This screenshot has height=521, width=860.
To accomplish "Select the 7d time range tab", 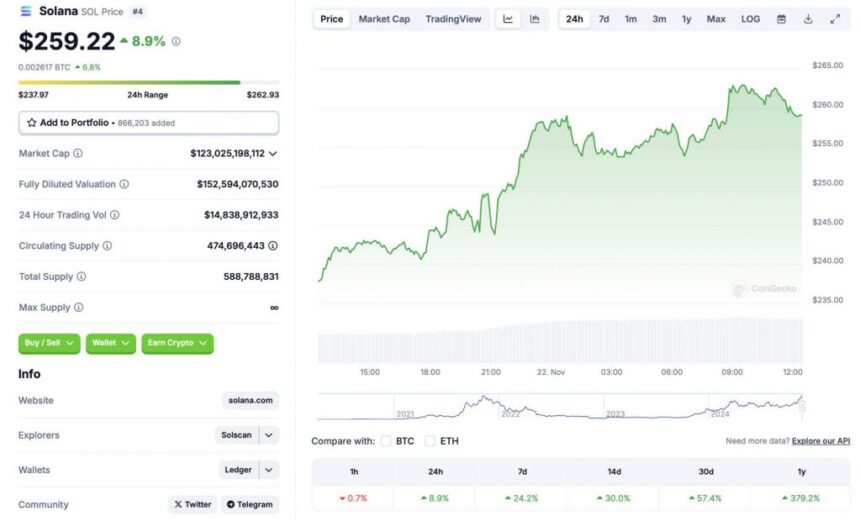I will (604, 19).
